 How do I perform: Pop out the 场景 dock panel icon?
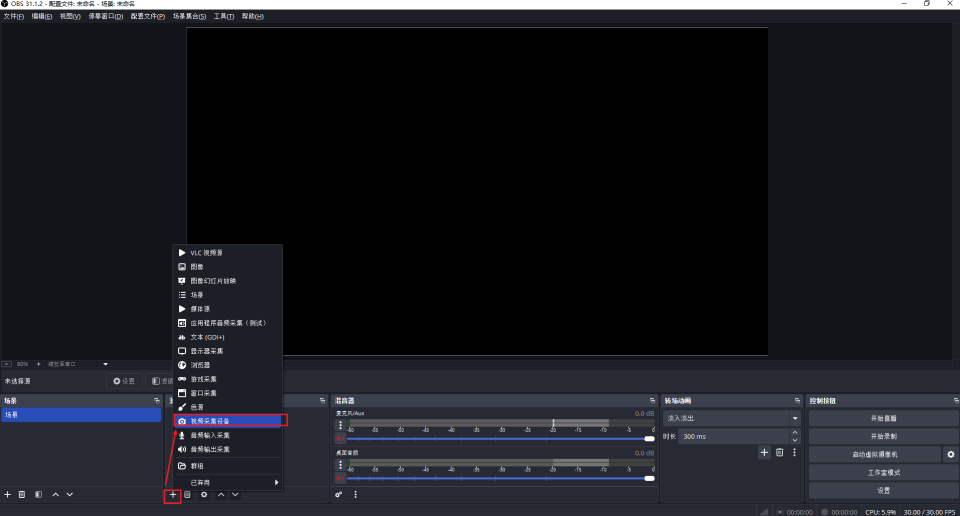pyautogui.click(x=157, y=400)
